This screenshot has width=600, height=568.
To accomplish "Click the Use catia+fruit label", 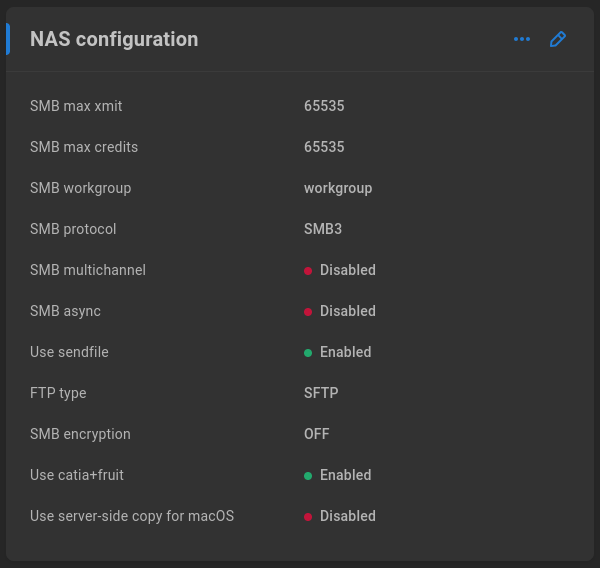I will [x=77, y=475].
